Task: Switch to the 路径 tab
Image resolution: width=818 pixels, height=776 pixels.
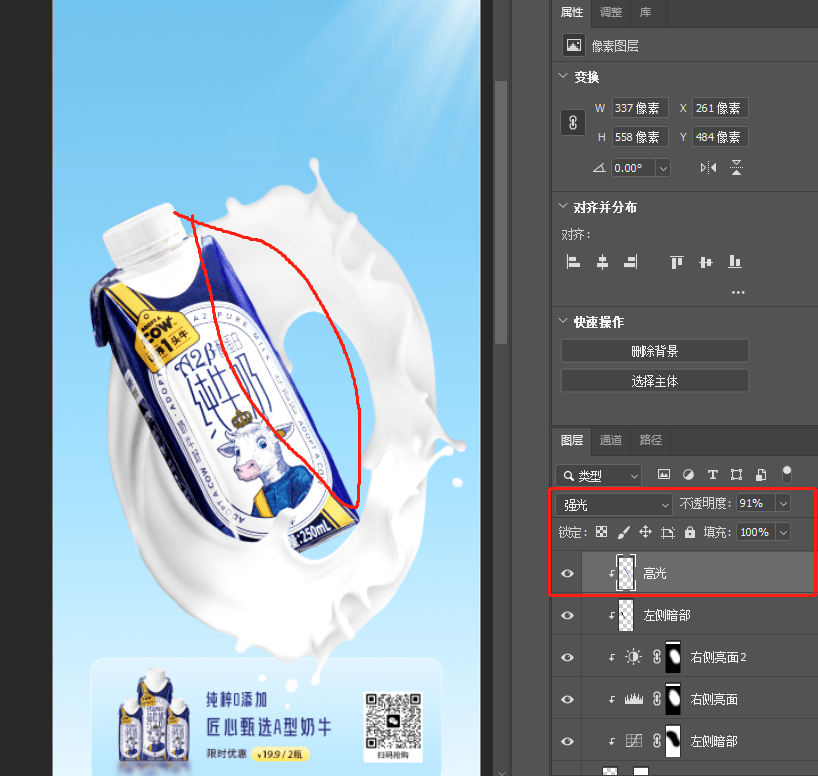Action: (651, 440)
